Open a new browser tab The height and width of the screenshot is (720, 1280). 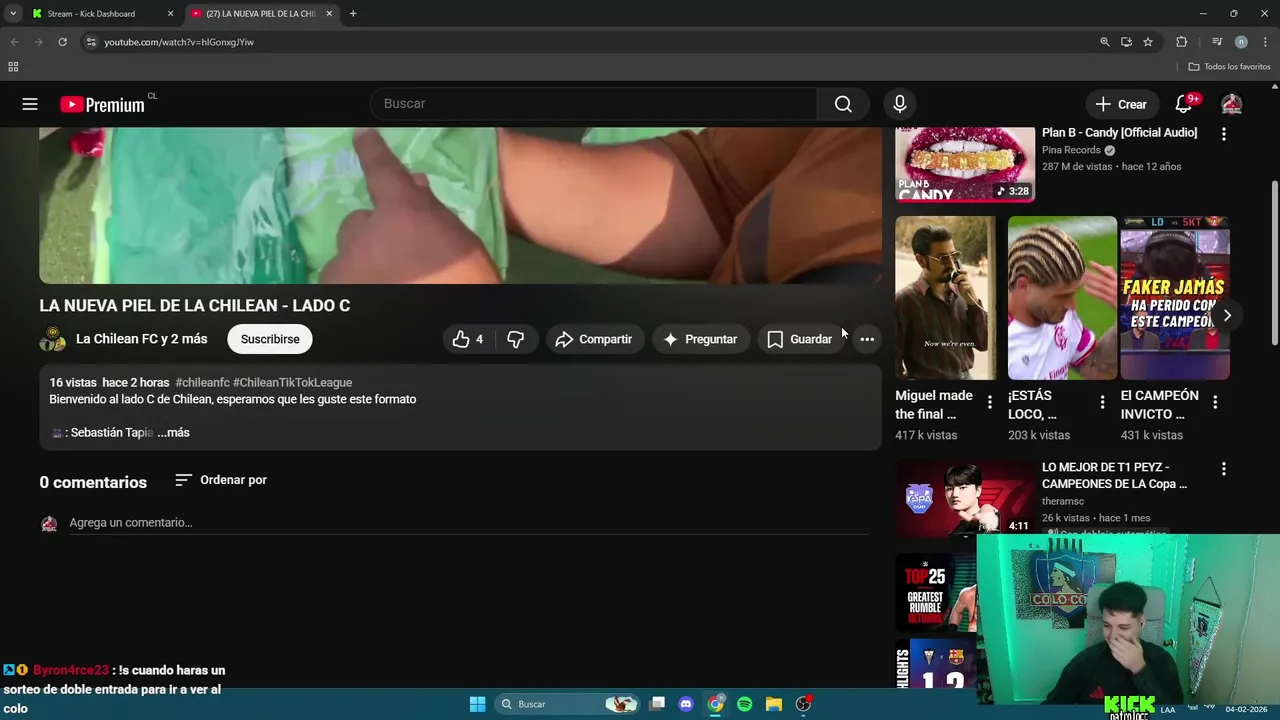tap(353, 14)
